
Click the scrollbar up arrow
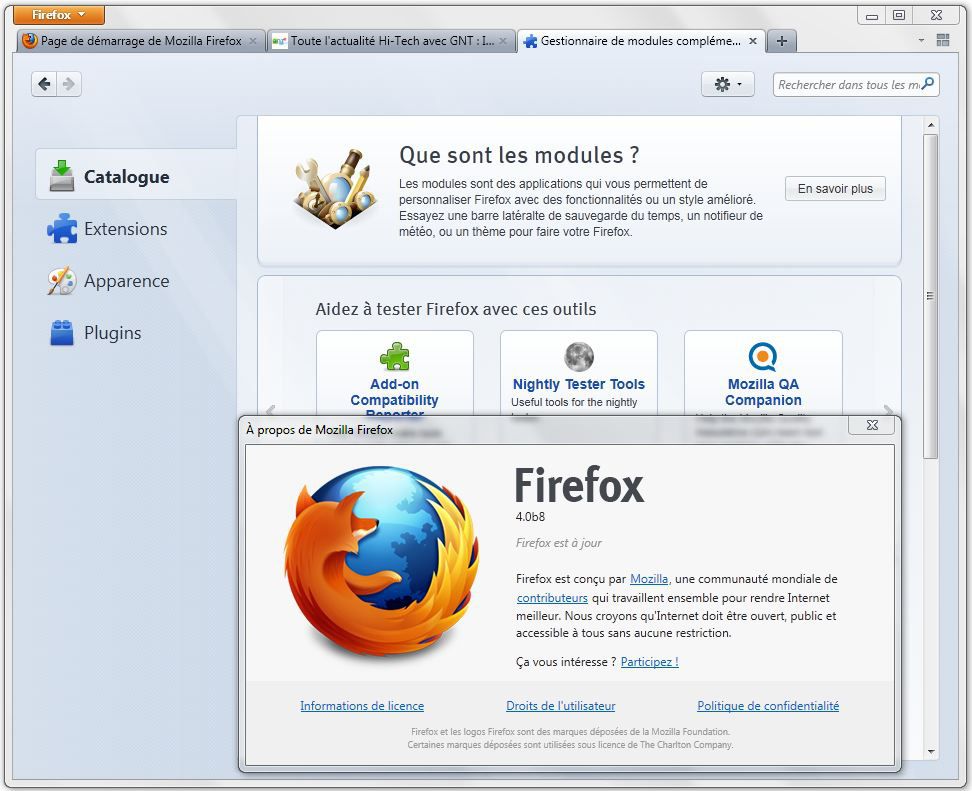(930, 125)
